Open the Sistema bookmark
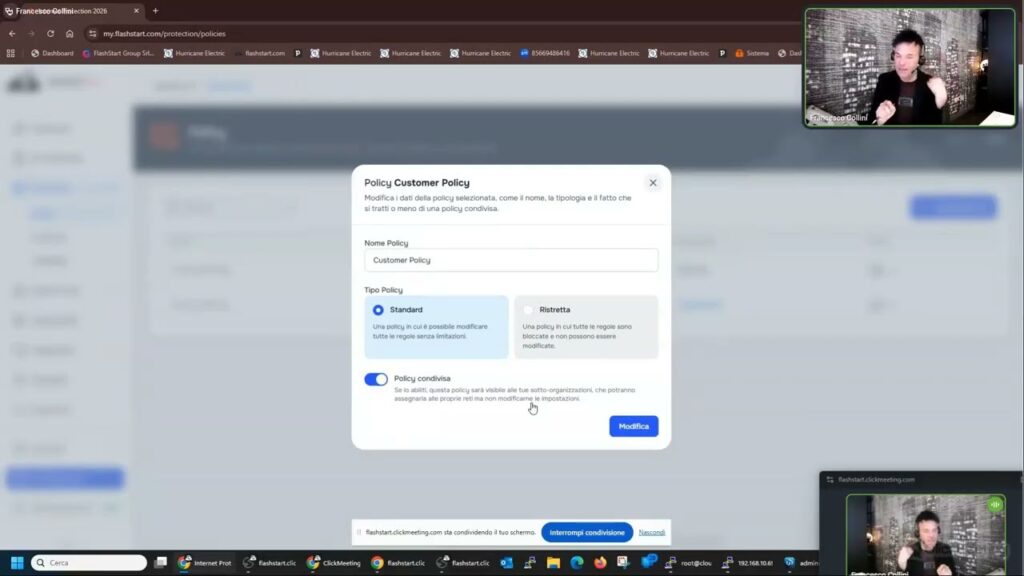Image resolution: width=1024 pixels, height=576 pixels. click(752, 53)
